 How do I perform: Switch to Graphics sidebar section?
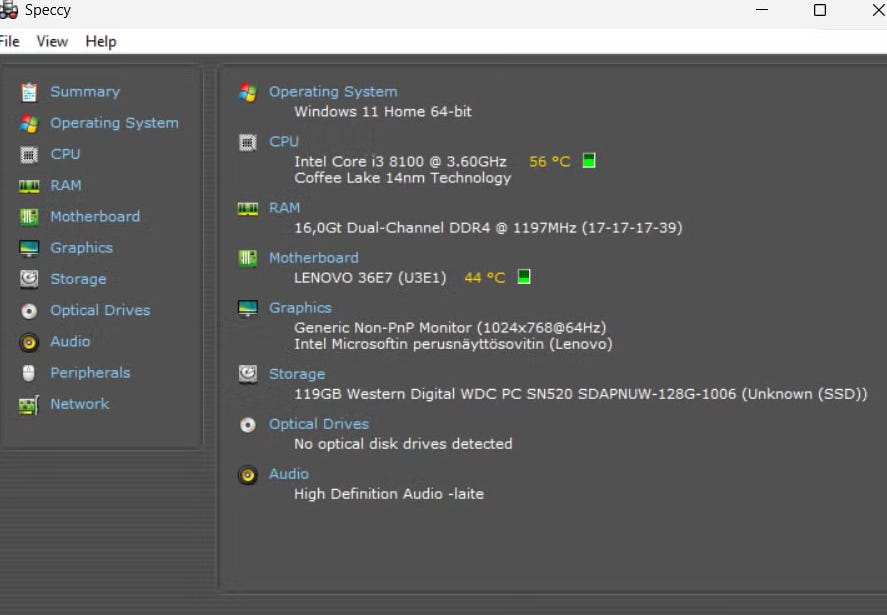(81, 248)
